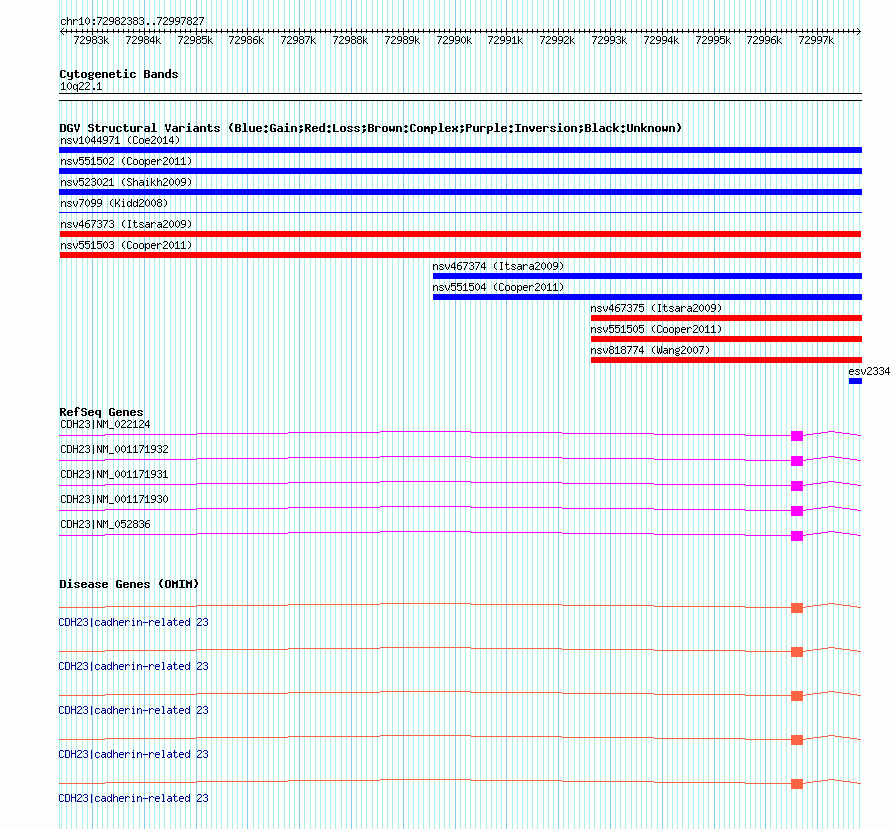This screenshot has height=829, width=890.
Task: Click the thin blue line under nsv7099
Action: [x=460, y=213]
